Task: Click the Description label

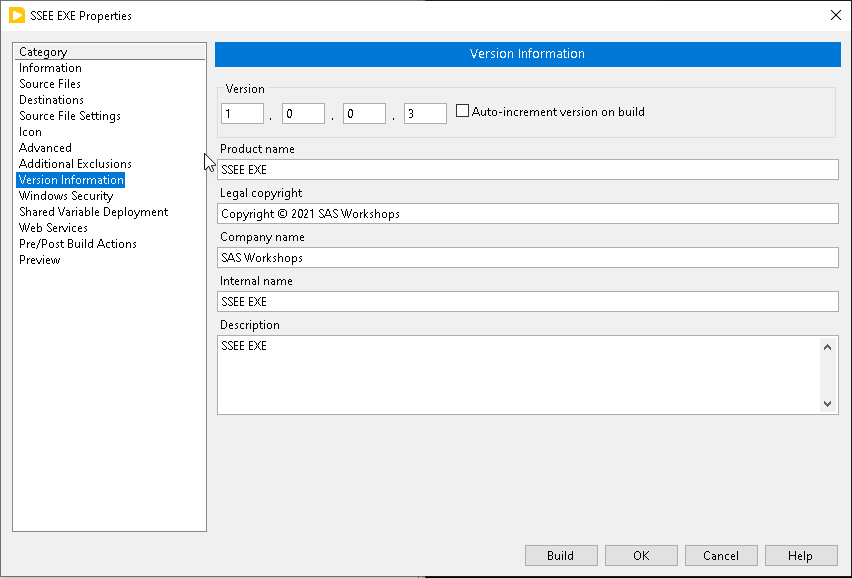Action: point(249,325)
